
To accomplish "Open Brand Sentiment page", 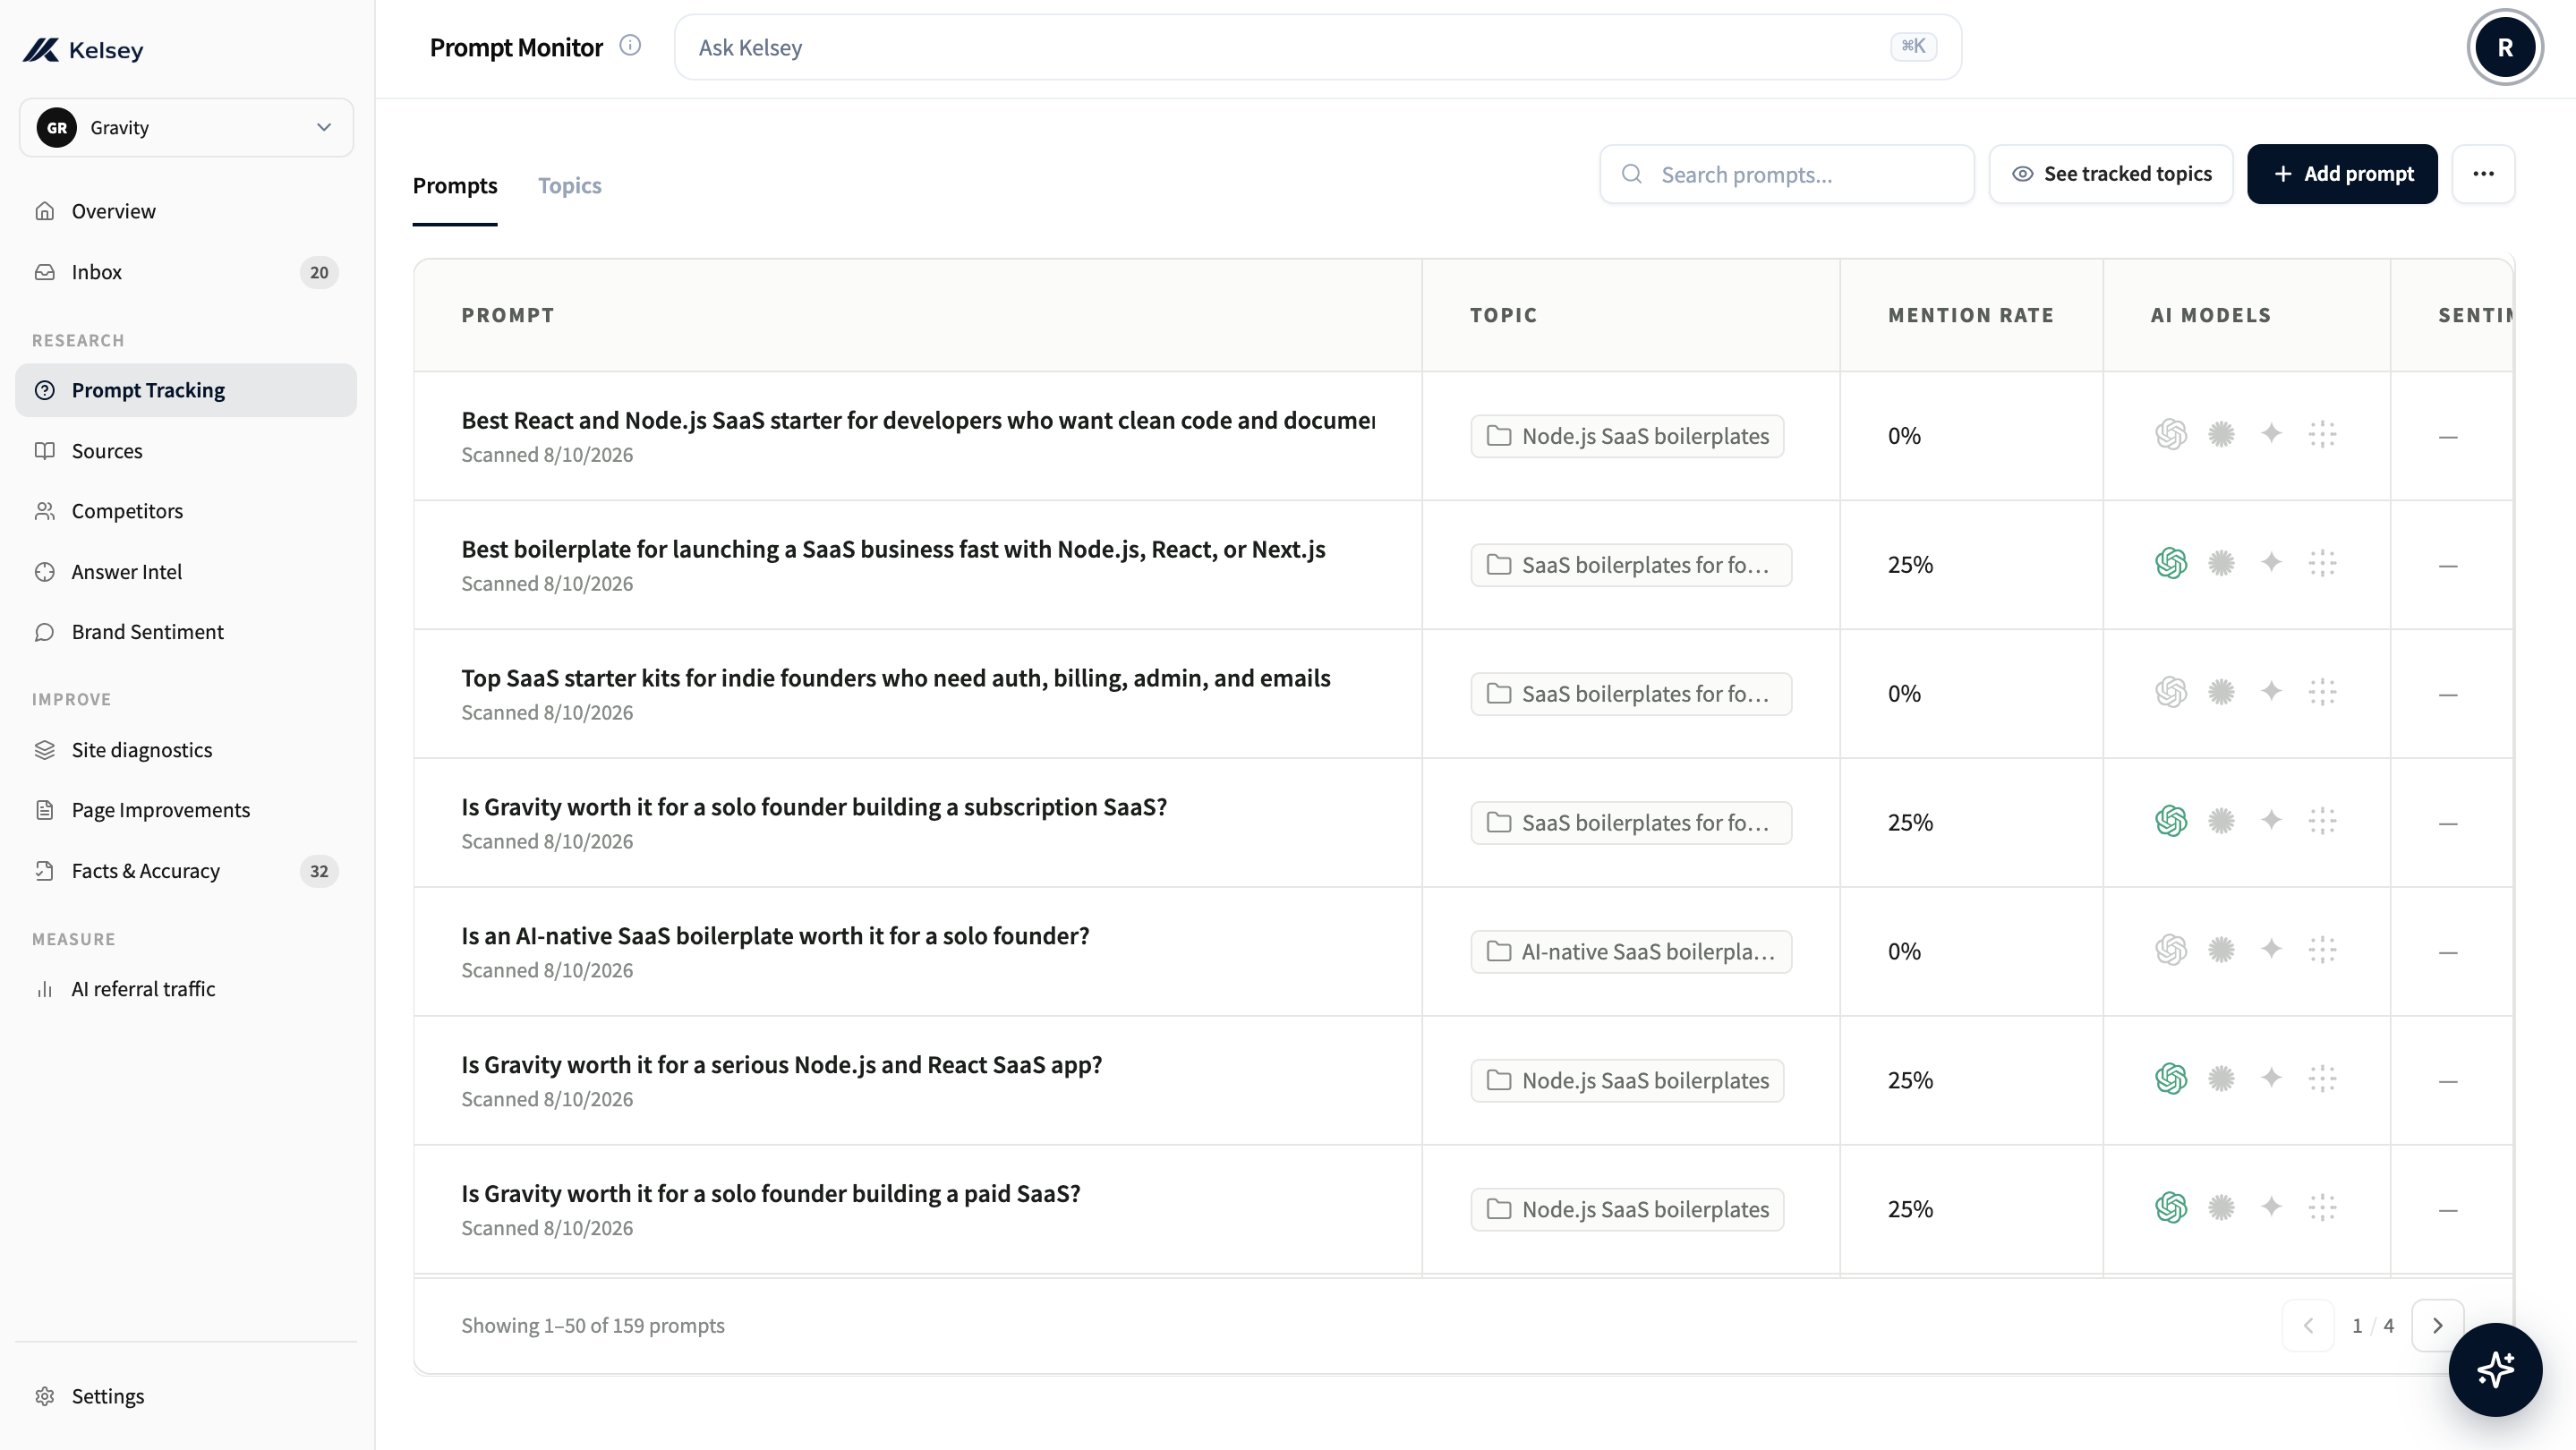I will coord(186,632).
